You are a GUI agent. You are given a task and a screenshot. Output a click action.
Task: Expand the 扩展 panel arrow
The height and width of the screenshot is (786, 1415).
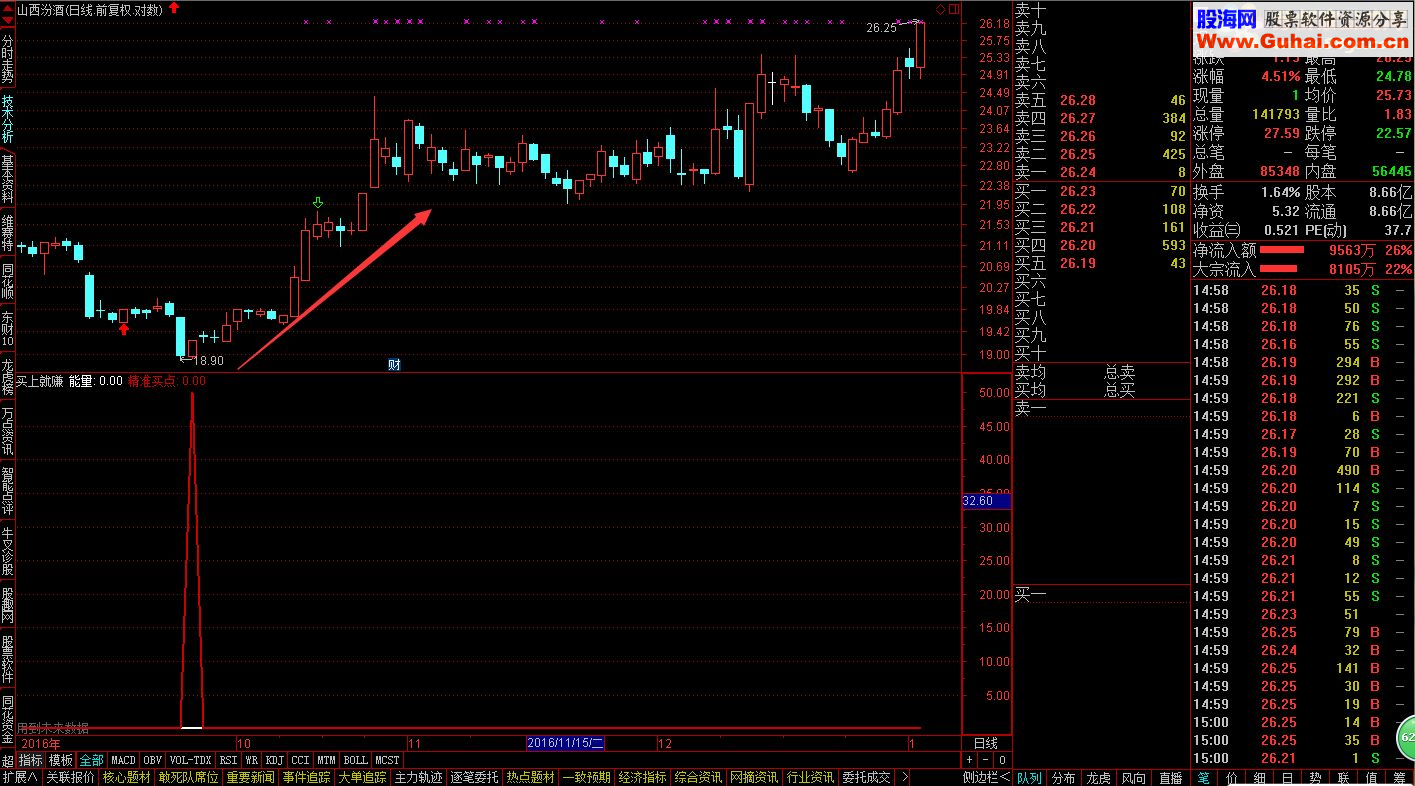point(20,778)
